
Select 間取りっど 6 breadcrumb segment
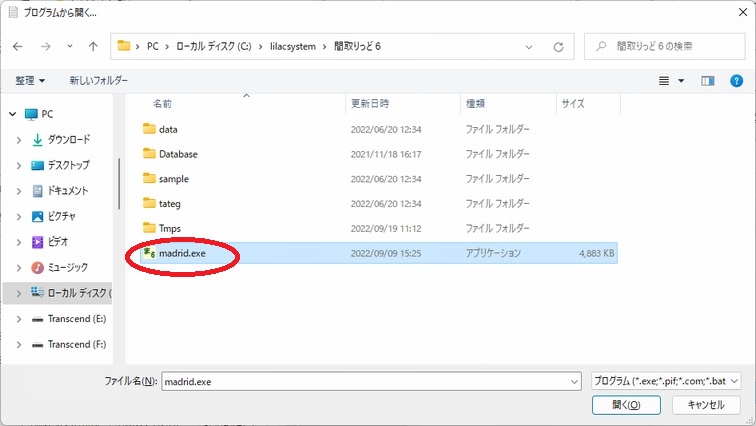coord(357,46)
